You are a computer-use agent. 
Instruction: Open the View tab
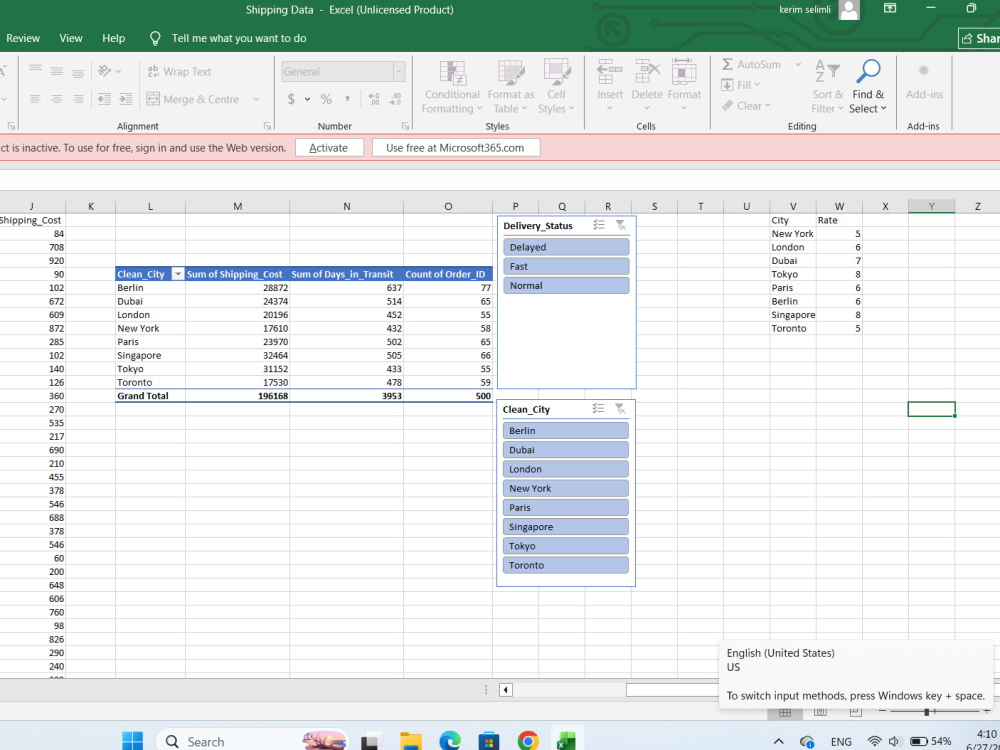click(x=71, y=38)
